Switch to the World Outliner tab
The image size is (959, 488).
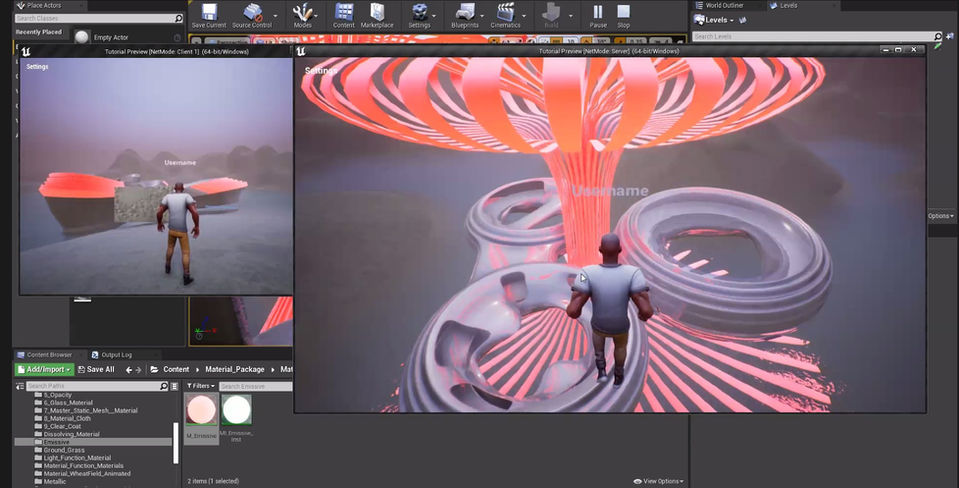723,5
